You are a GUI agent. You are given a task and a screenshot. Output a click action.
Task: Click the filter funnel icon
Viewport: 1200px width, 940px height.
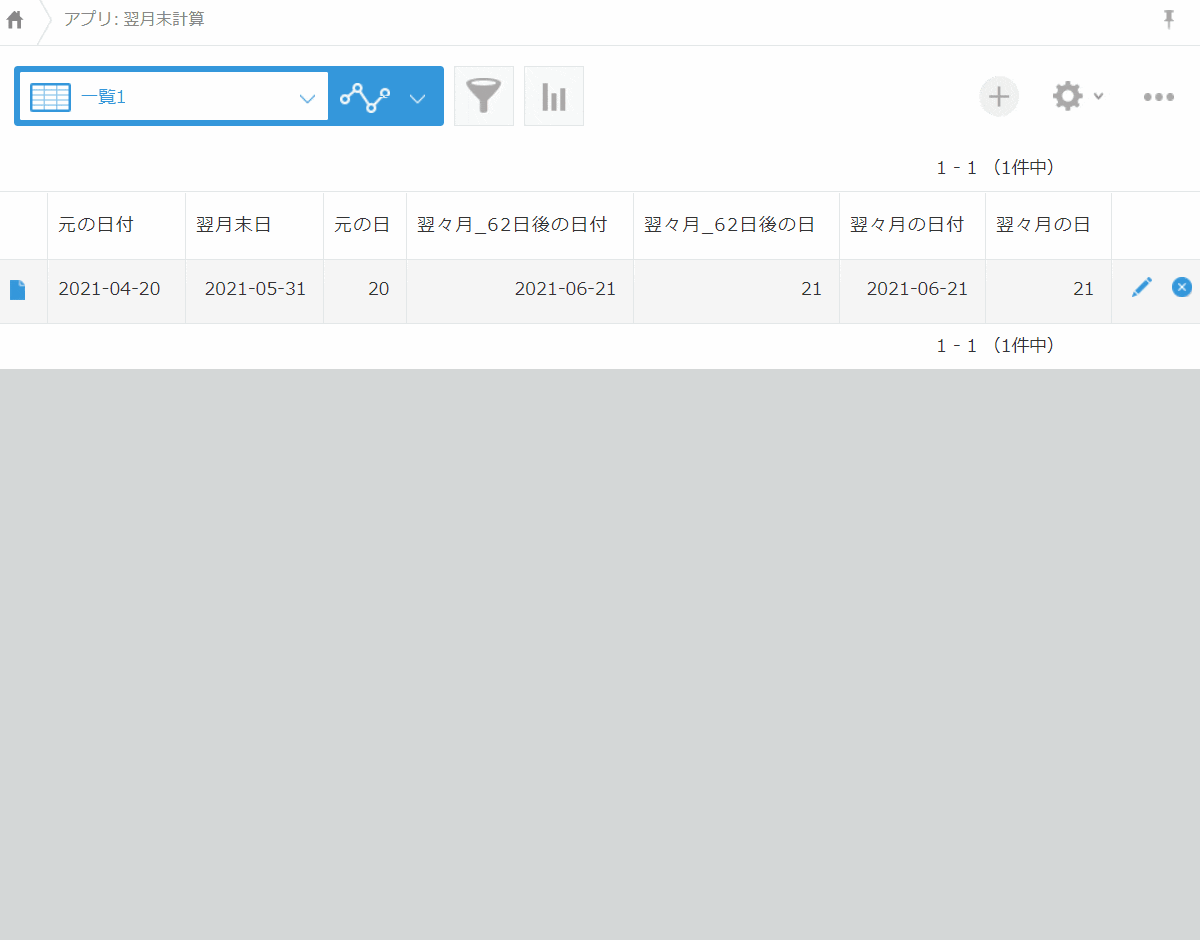coord(484,96)
